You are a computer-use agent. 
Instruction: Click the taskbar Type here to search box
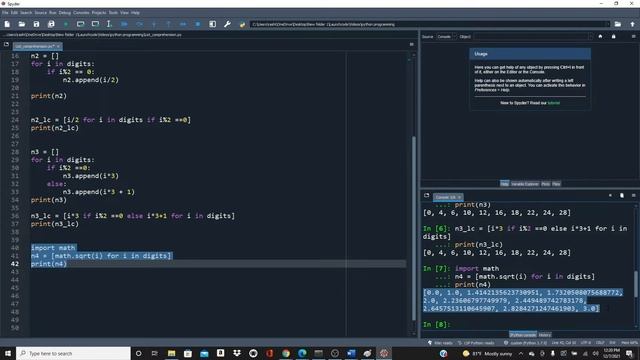(73, 353)
